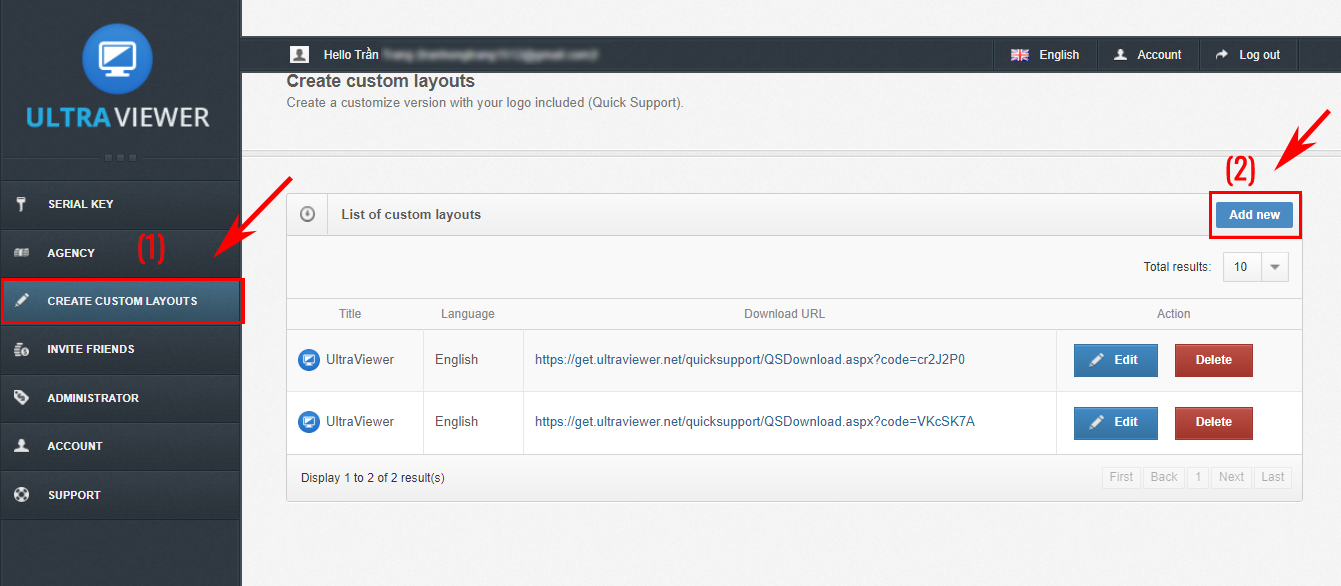This screenshot has height=586, width=1341.
Task: Click the 'Total results:' label
Action: pos(1178,267)
